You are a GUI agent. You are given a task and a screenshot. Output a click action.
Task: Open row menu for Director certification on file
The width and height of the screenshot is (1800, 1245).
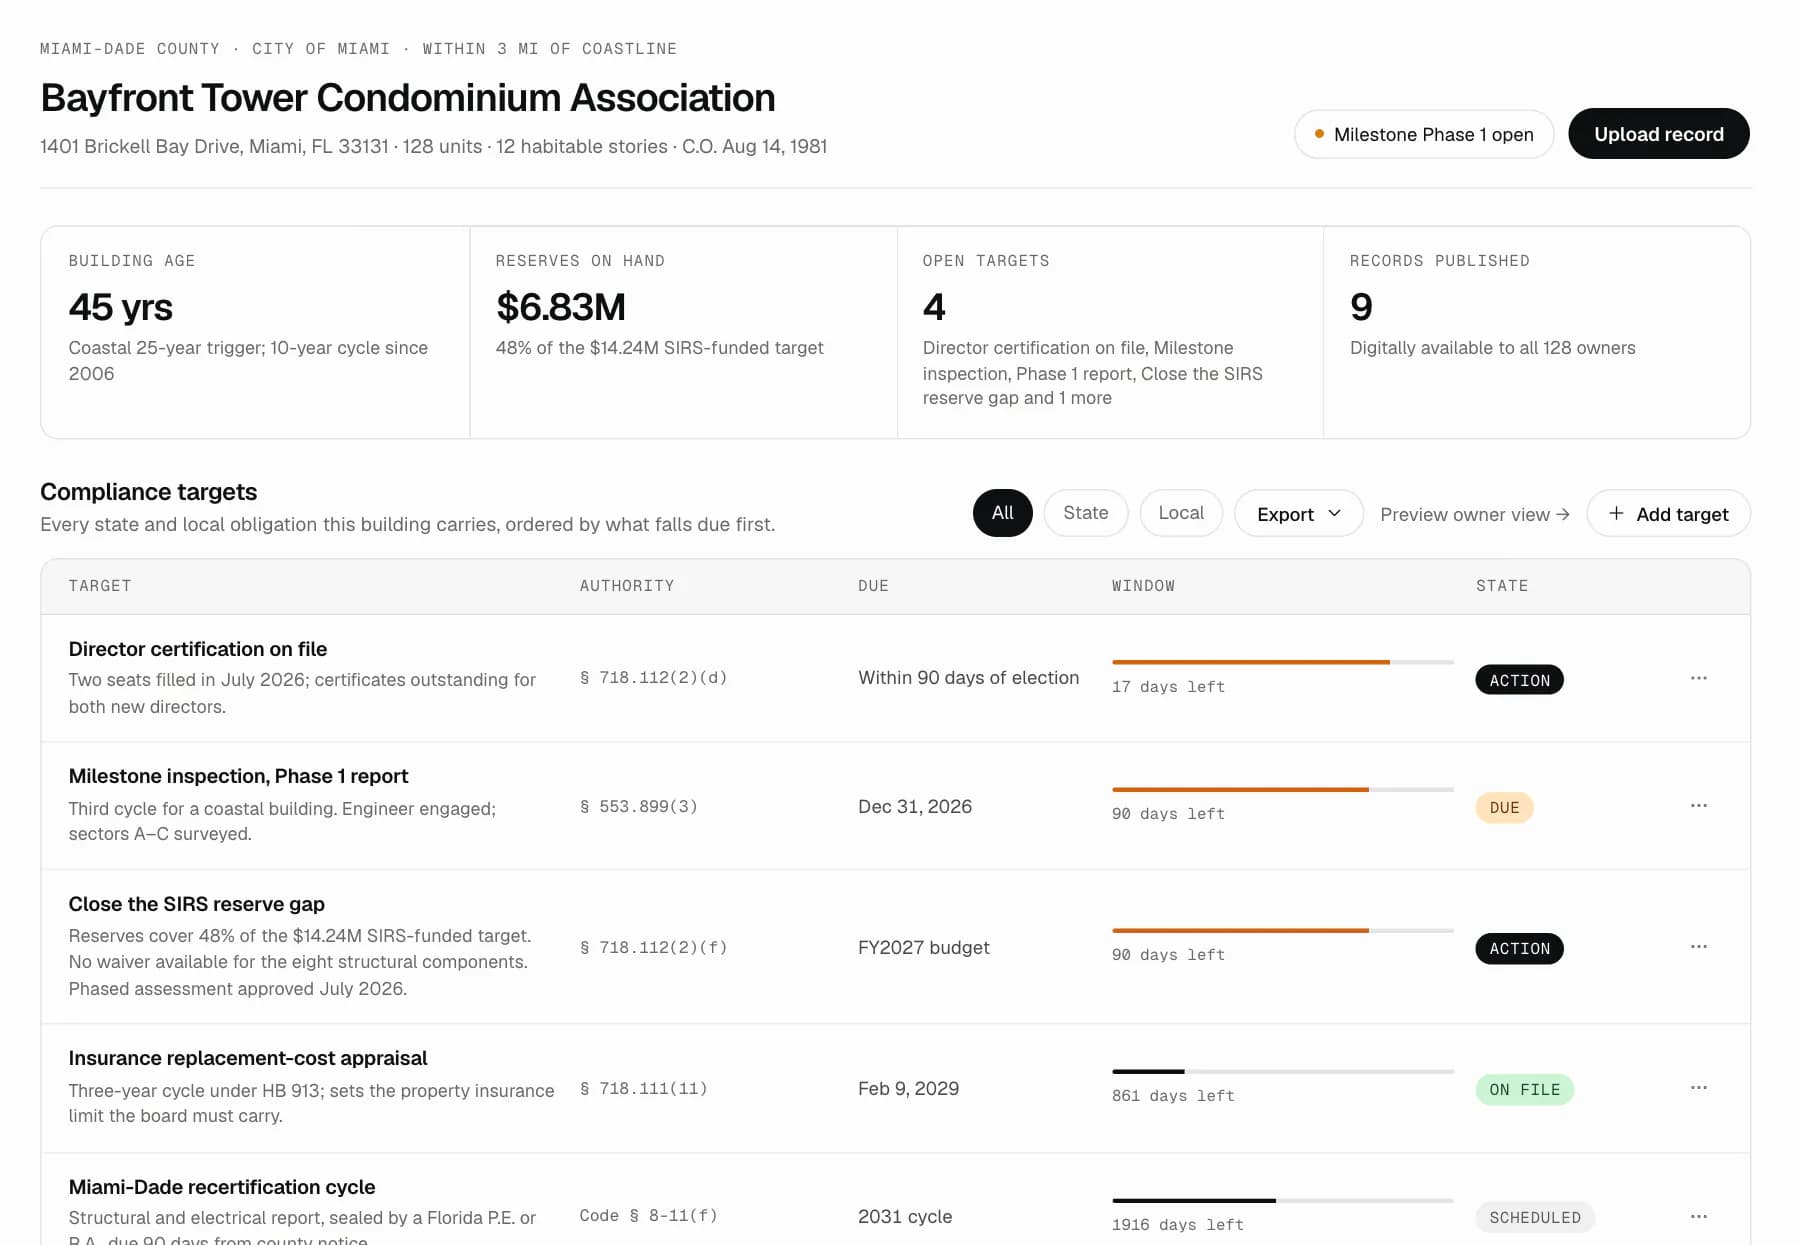(x=1698, y=678)
